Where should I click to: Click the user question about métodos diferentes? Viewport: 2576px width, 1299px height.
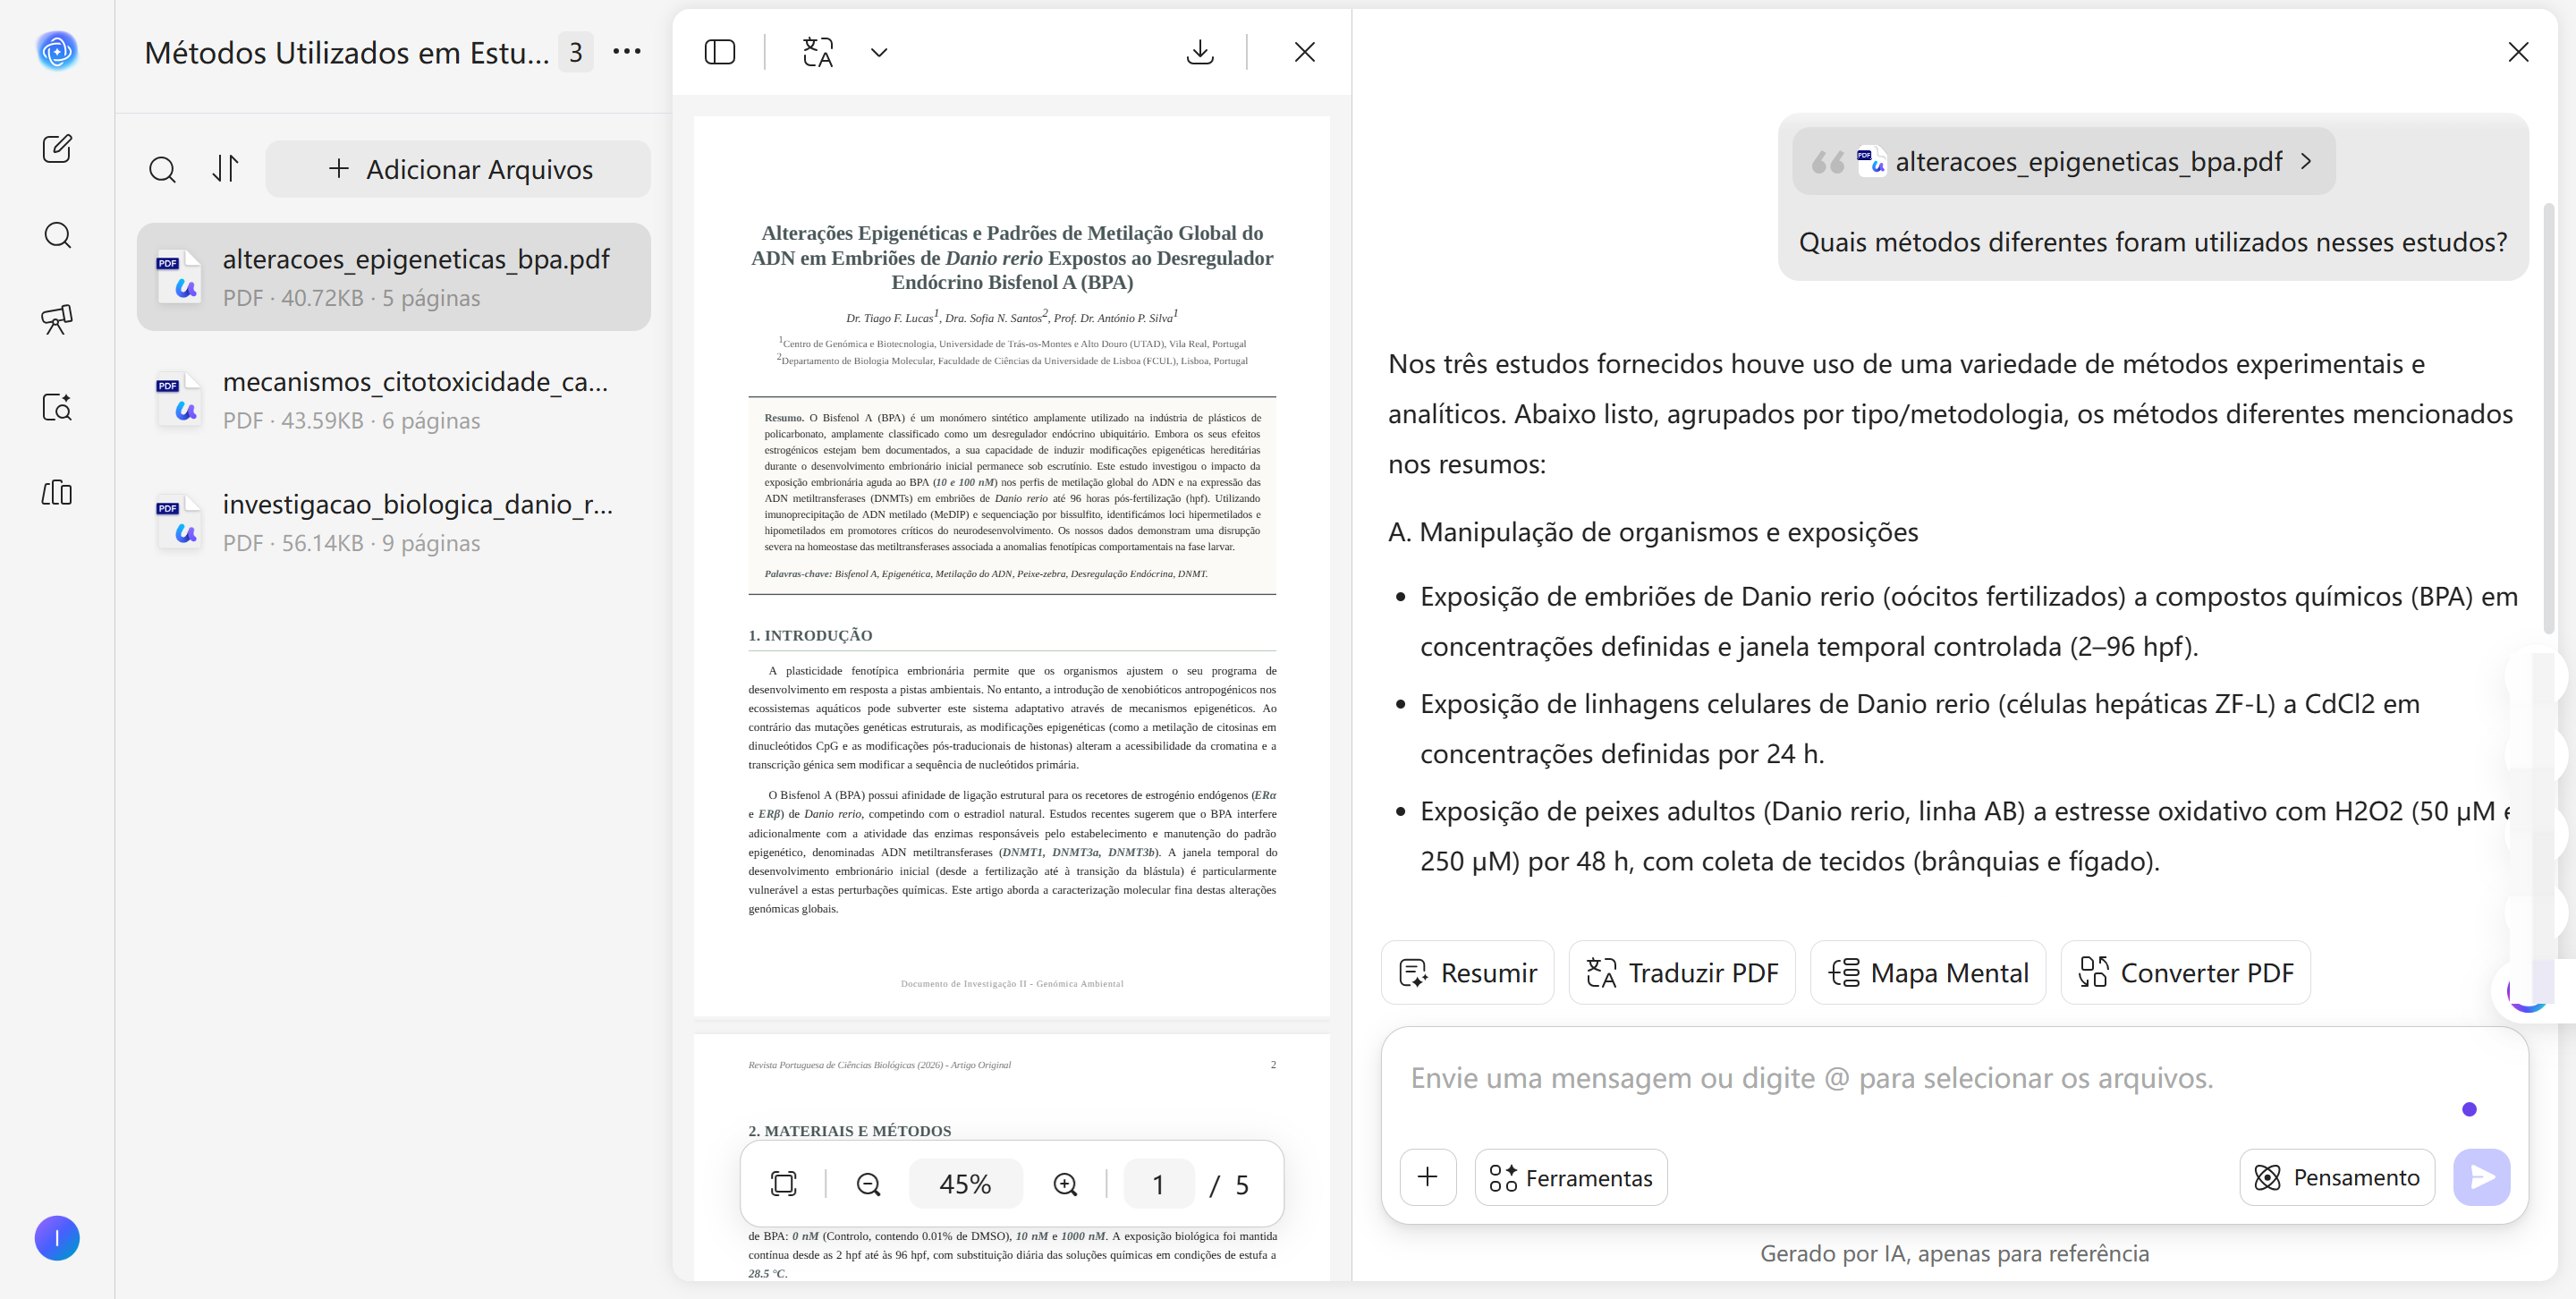coord(2153,242)
